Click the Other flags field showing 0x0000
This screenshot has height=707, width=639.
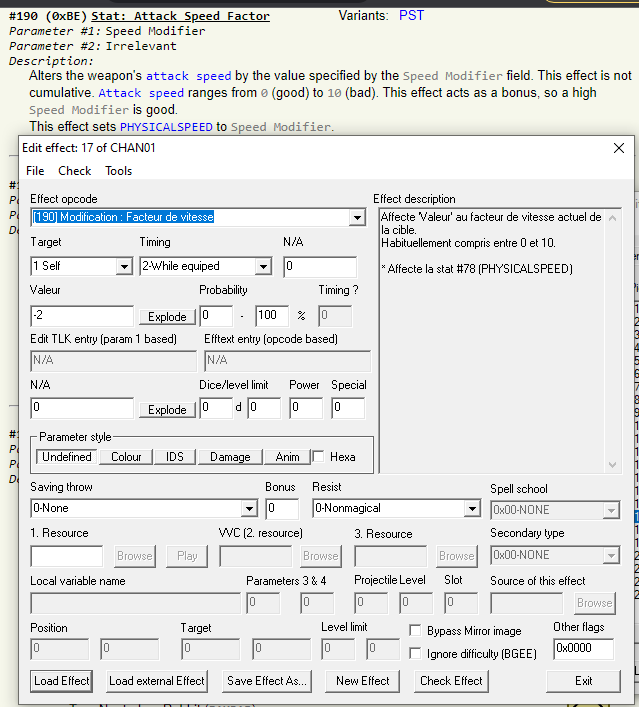[x=584, y=649]
